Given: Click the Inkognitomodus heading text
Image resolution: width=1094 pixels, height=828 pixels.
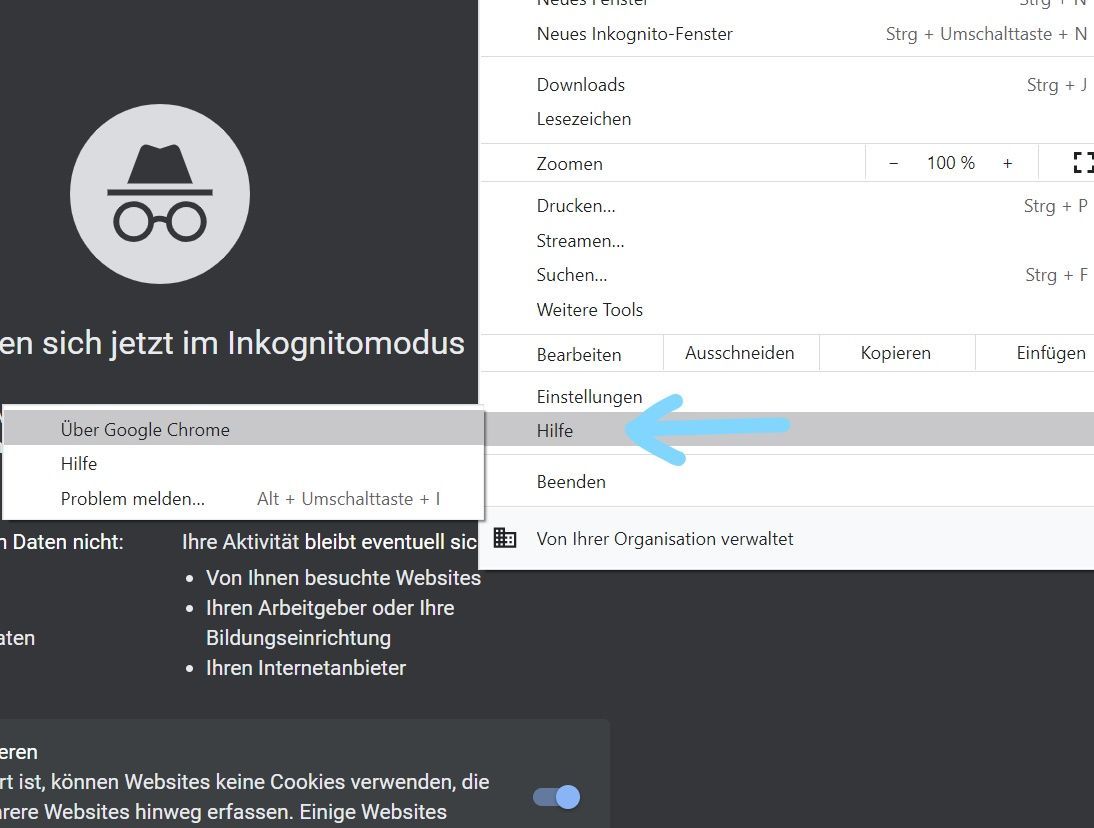Looking at the screenshot, I should [232, 343].
